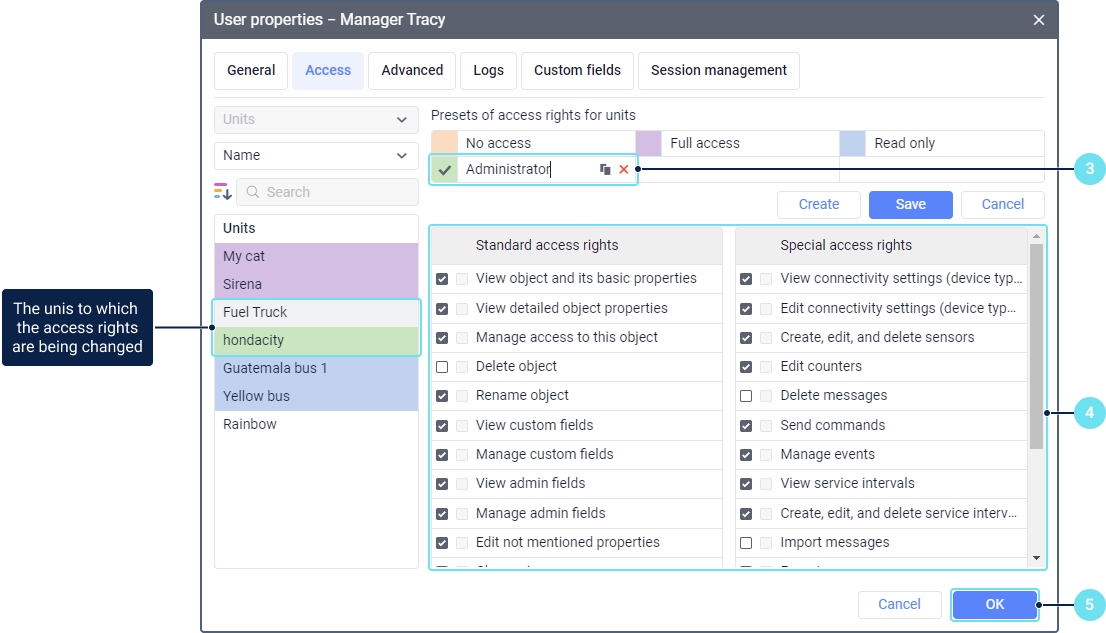This screenshot has width=1106, height=633.
Task: Check the Delete messages access right
Action: pyautogui.click(x=746, y=396)
